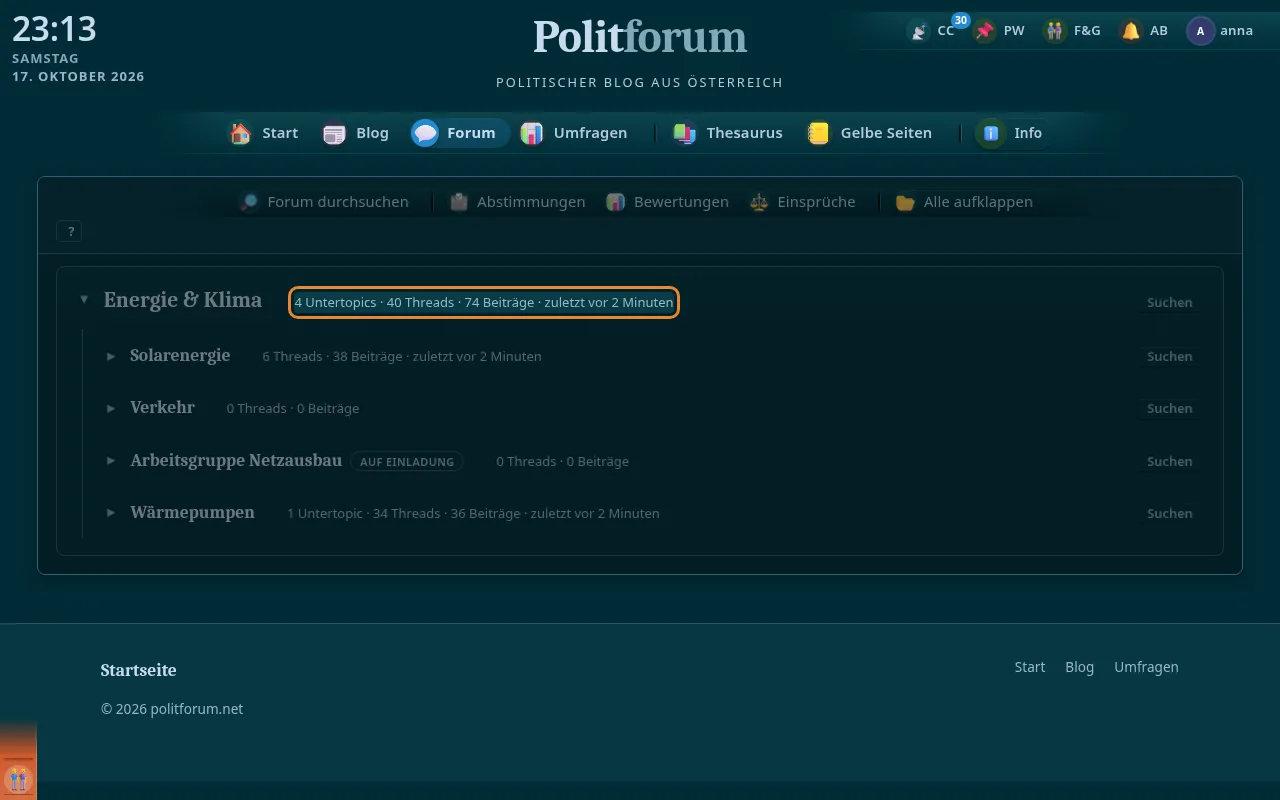Click the widget in the bottom-left corner
The height and width of the screenshot is (800, 1280).
tap(18, 778)
